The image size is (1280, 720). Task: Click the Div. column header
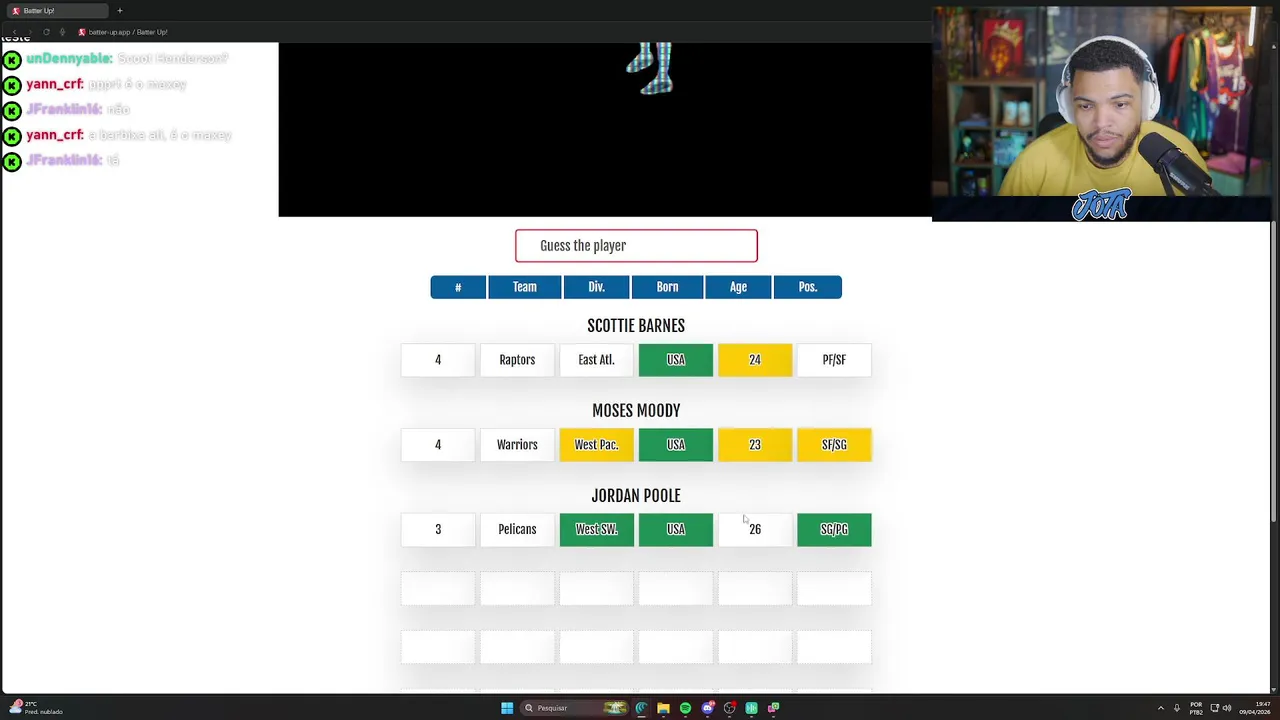point(596,287)
